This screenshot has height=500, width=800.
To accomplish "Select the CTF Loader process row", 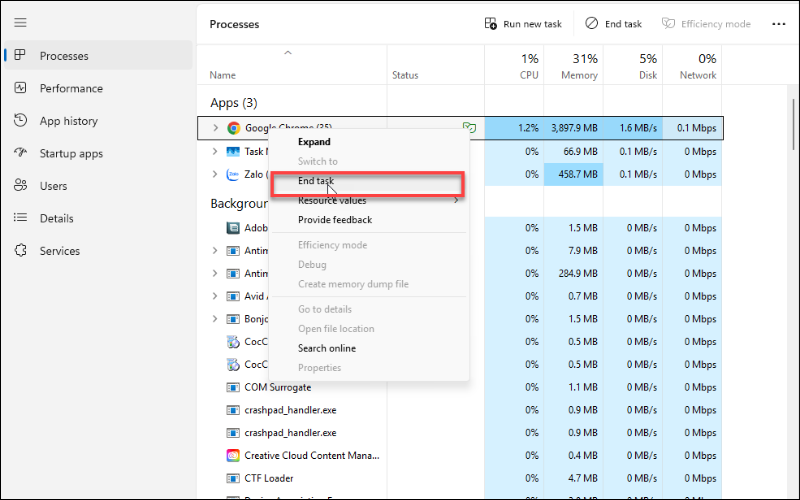I will click(460, 478).
